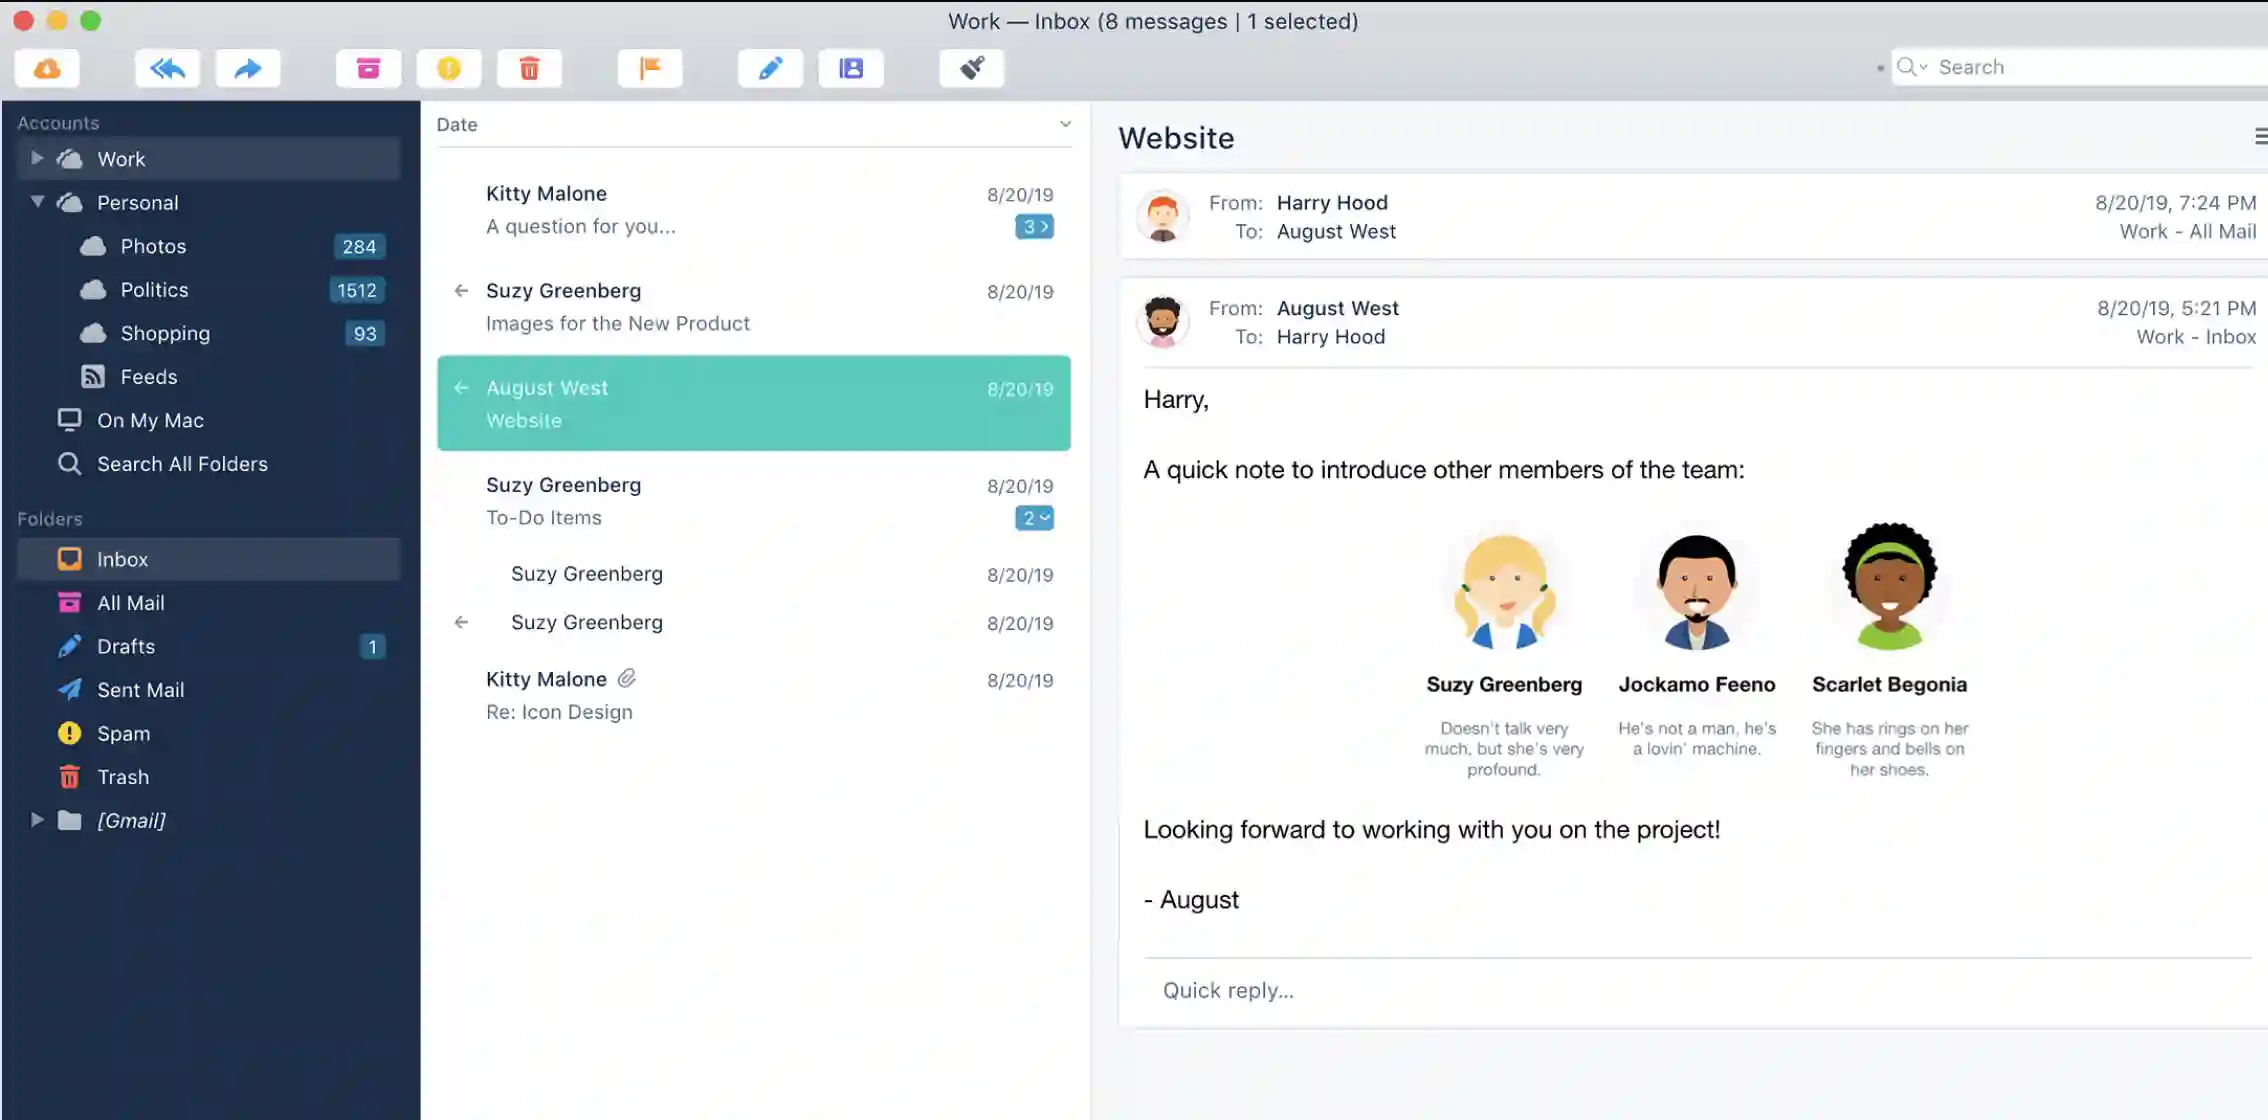Click the Unsubscribe icon in toolbar
This screenshot has height=1120, width=2268.
(x=971, y=68)
